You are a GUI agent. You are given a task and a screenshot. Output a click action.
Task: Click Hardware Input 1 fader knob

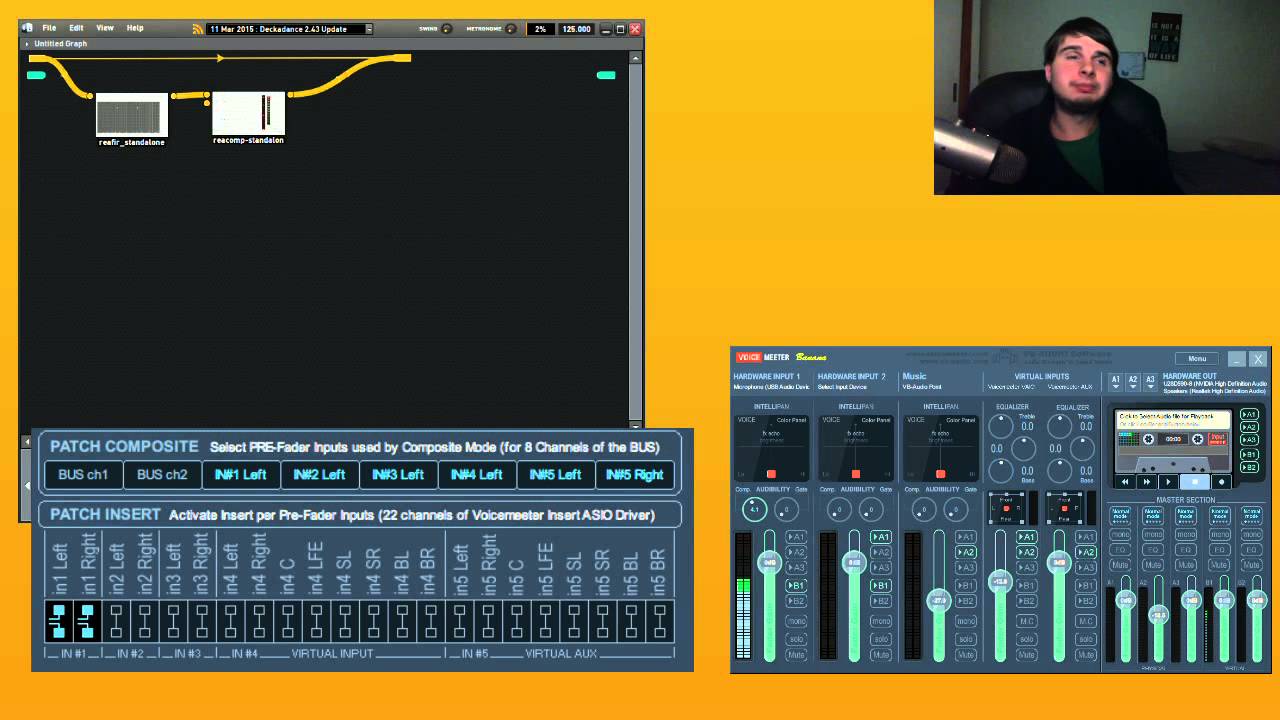(770, 563)
